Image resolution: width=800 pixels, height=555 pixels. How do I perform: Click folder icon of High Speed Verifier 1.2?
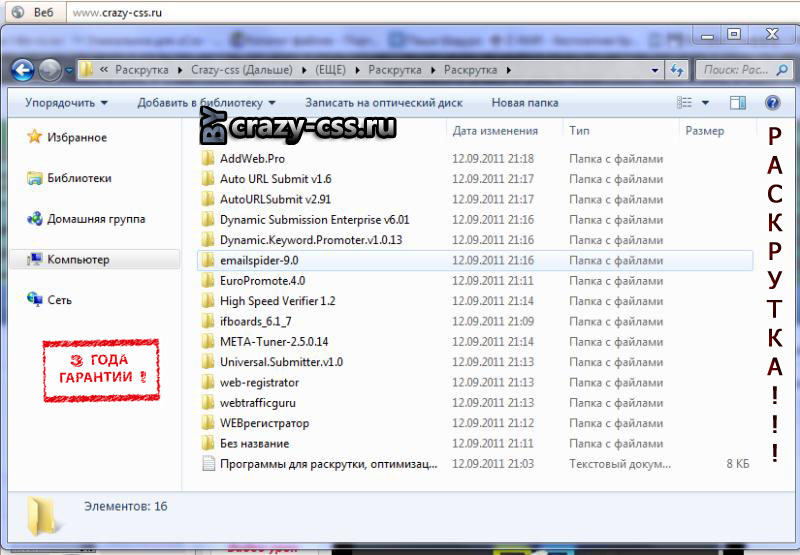tap(208, 301)
